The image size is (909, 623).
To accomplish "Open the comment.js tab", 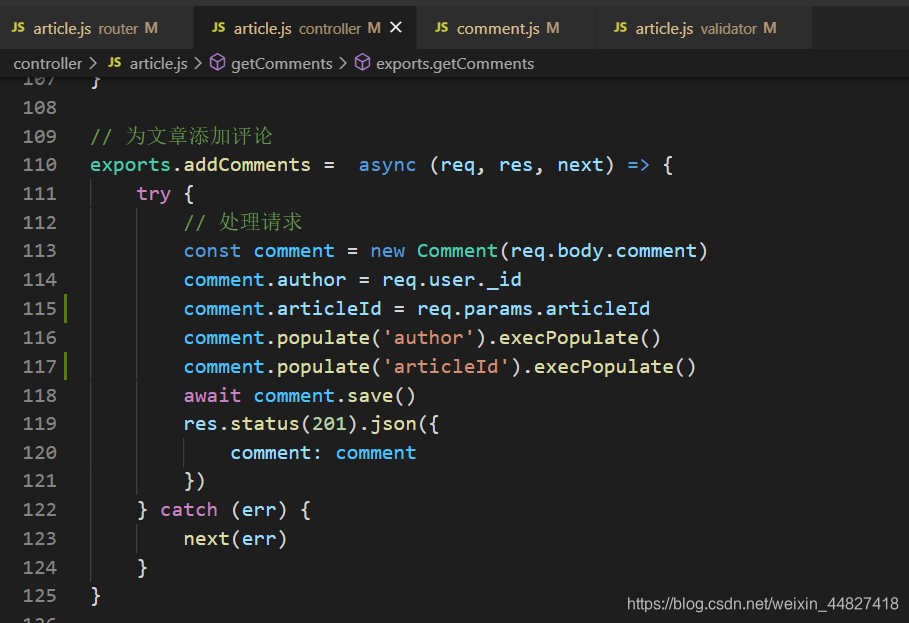I will pyautogui.click(x=506, y=28).
